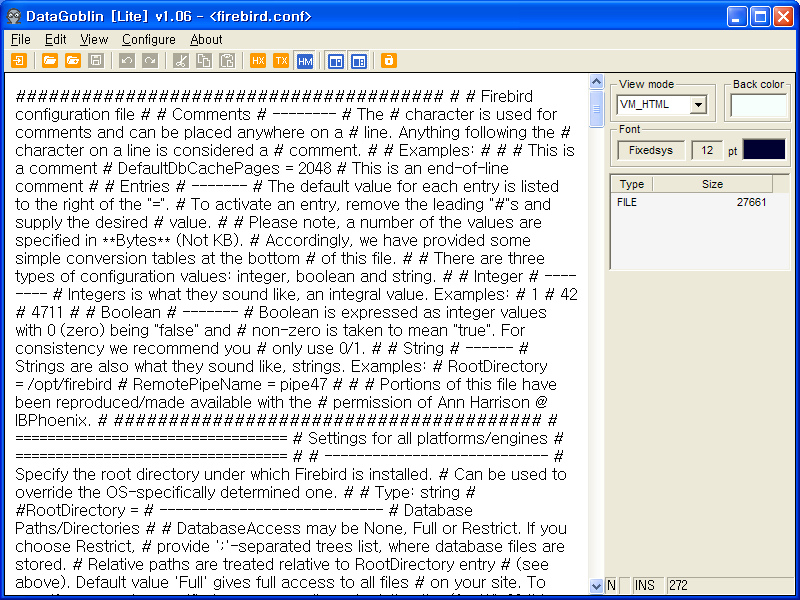Click the orange exit icon at toolbar start
The height and width of the screenshot is (600, 800).
click(19, 61)
